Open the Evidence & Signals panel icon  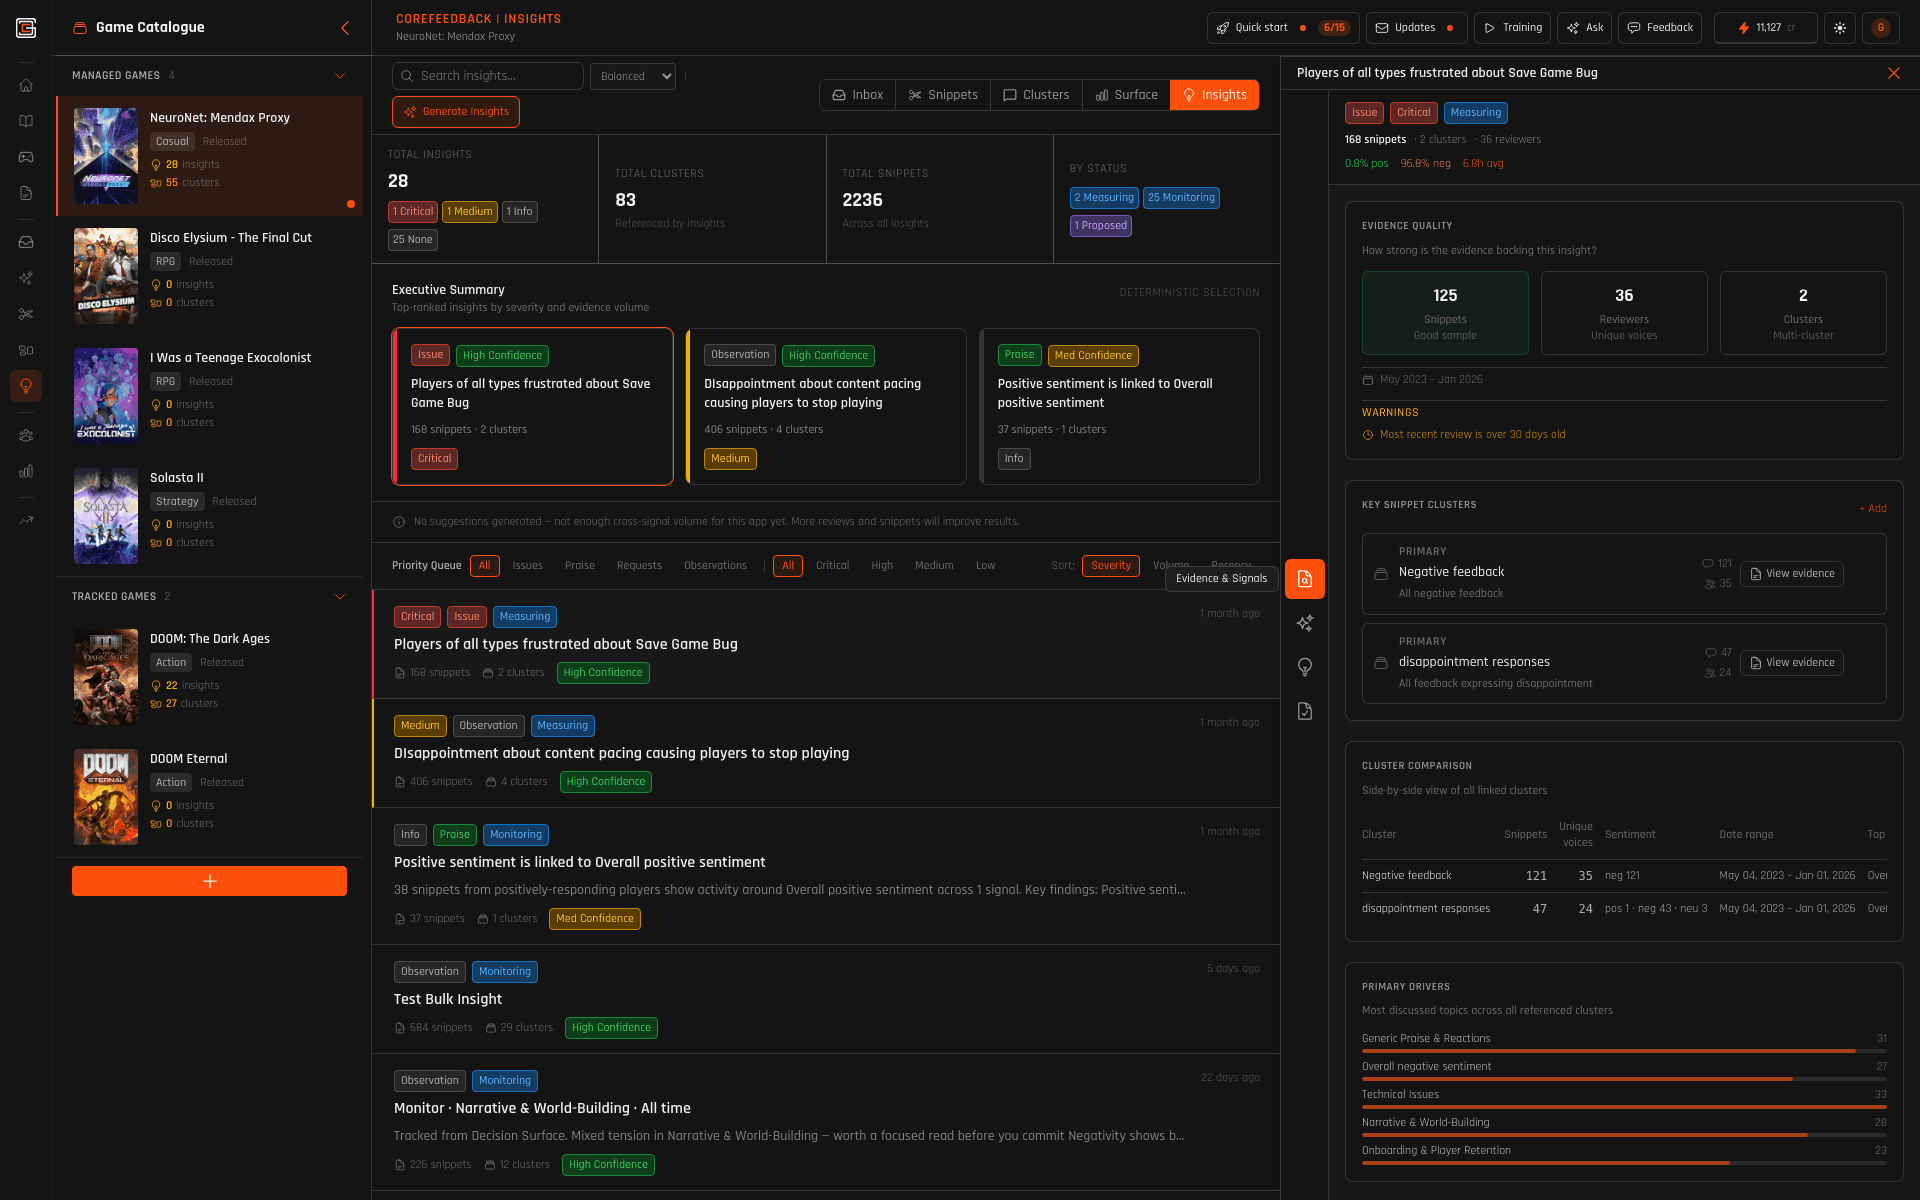coord(1305,579)
